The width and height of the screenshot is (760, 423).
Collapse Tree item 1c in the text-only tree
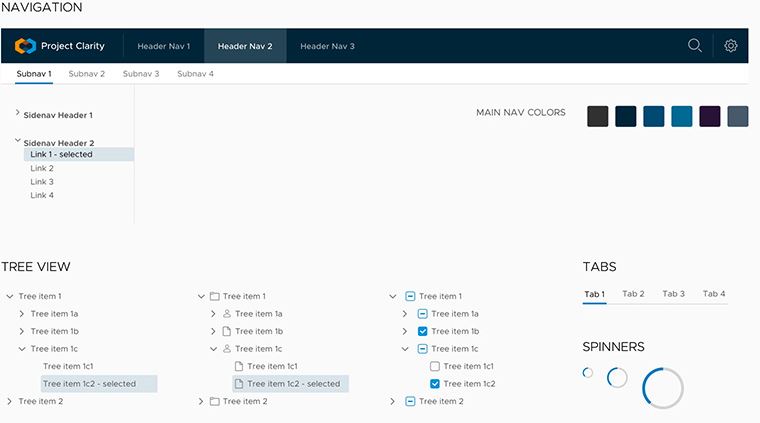(22, 348)
